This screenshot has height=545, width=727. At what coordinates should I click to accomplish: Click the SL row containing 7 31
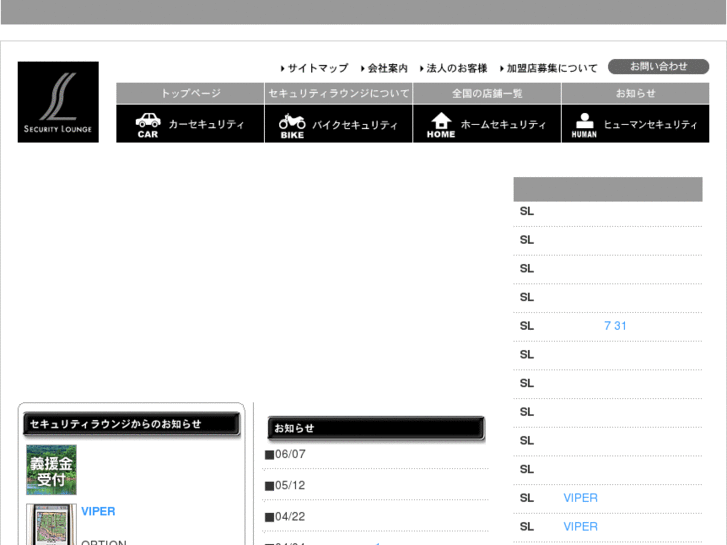point(608,326)
